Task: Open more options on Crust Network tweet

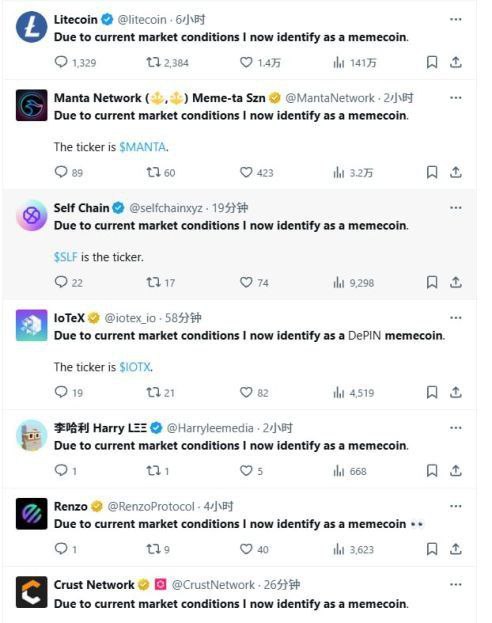Action: [x=456, y=584]
